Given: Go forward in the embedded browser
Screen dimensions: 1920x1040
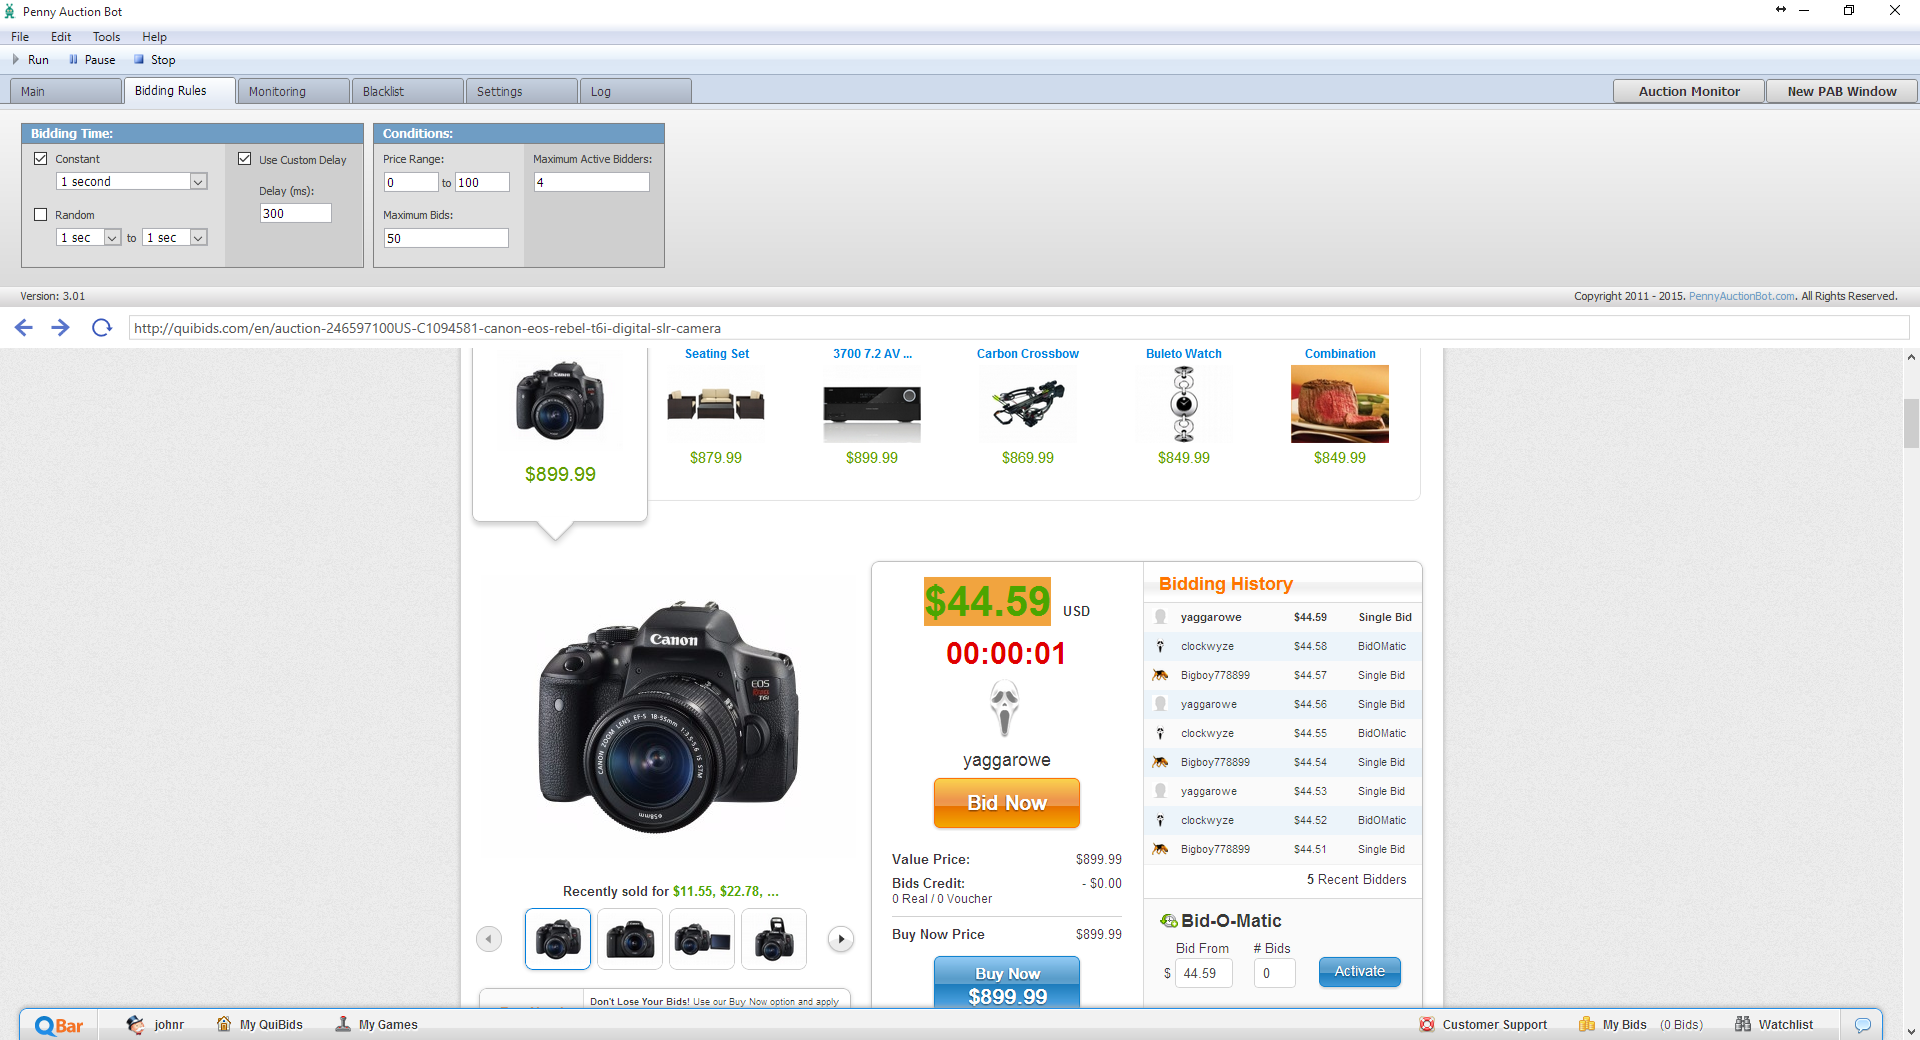Looking at the screenshot, I should (x=60, y=327).
